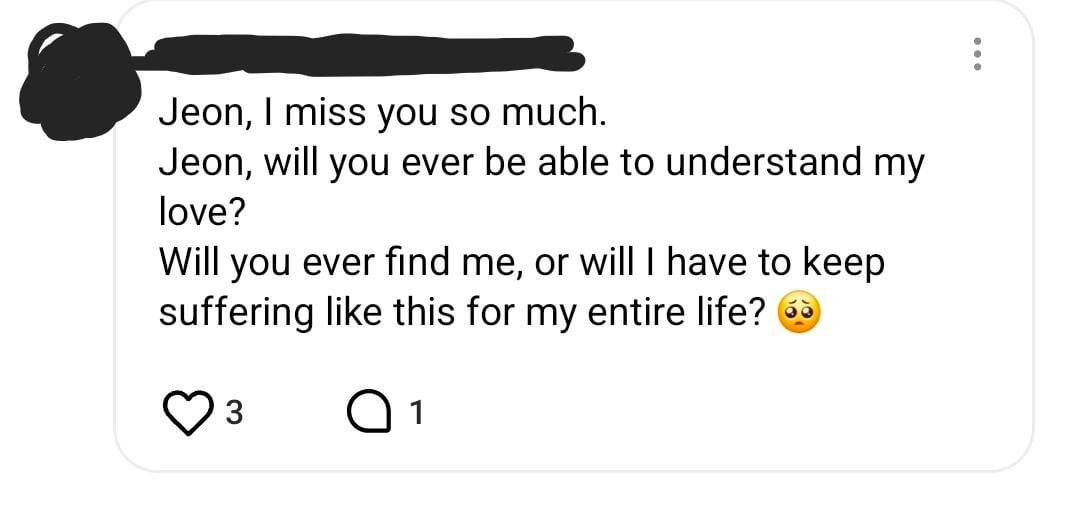1080x505 pixels.
Task: Click the like count "3"
Action: (x=232, y=413)
